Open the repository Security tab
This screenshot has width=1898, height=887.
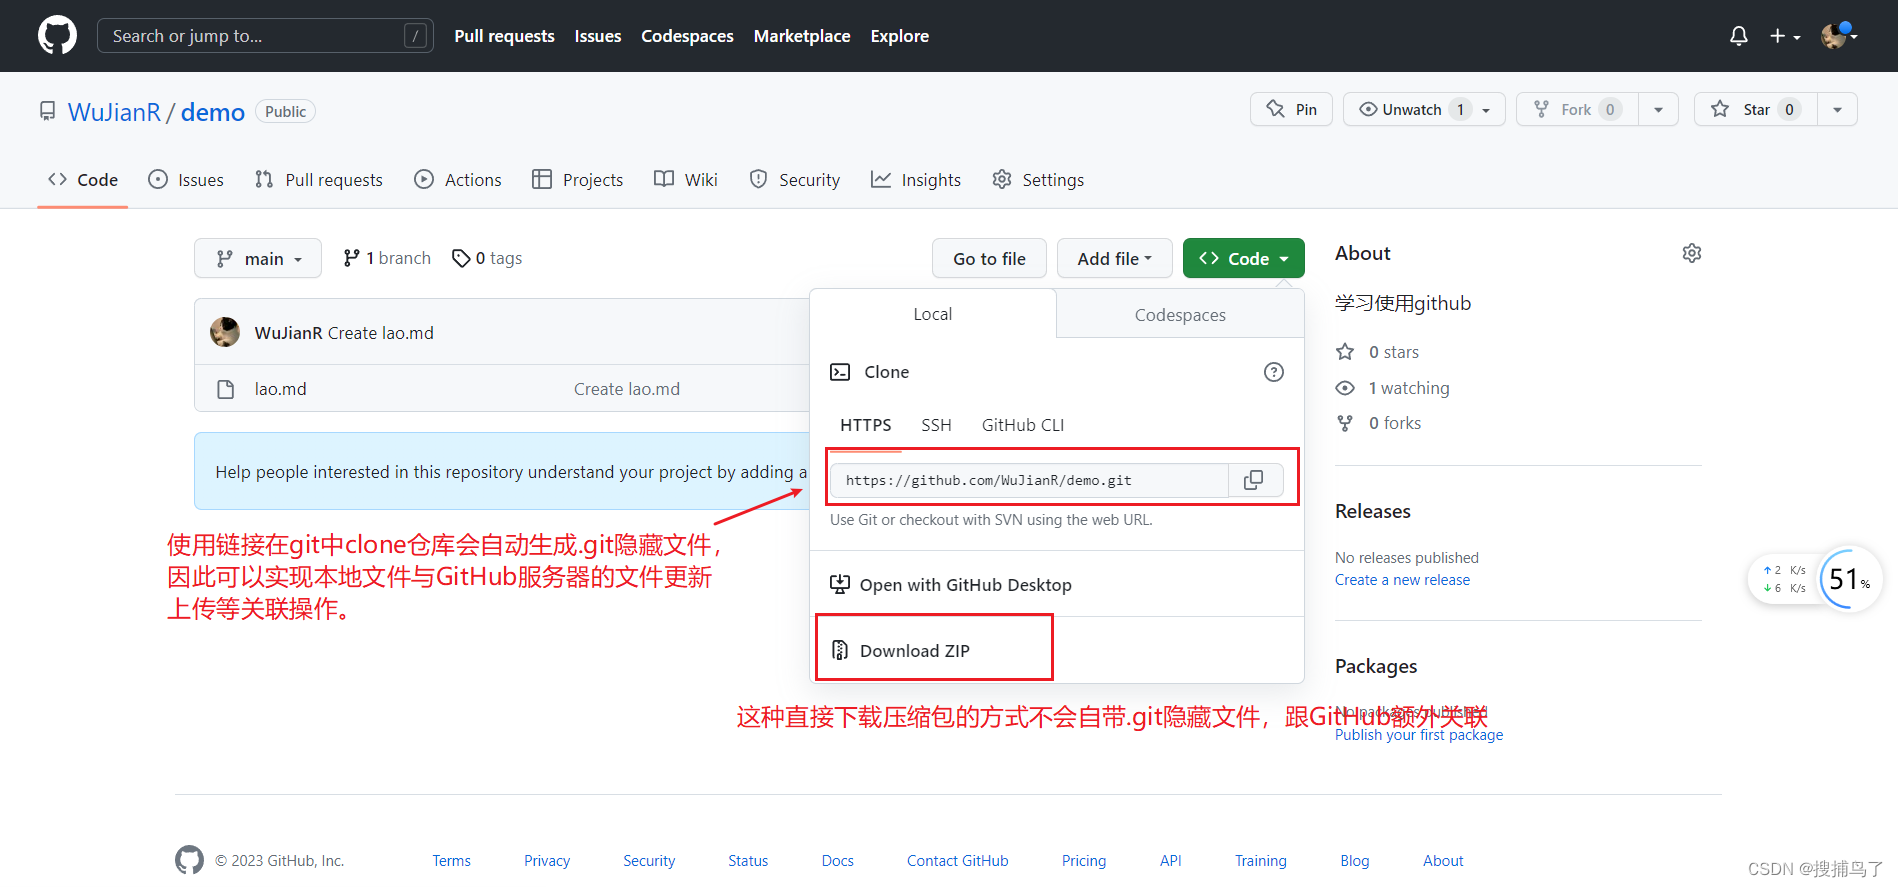tap(795, 179)
